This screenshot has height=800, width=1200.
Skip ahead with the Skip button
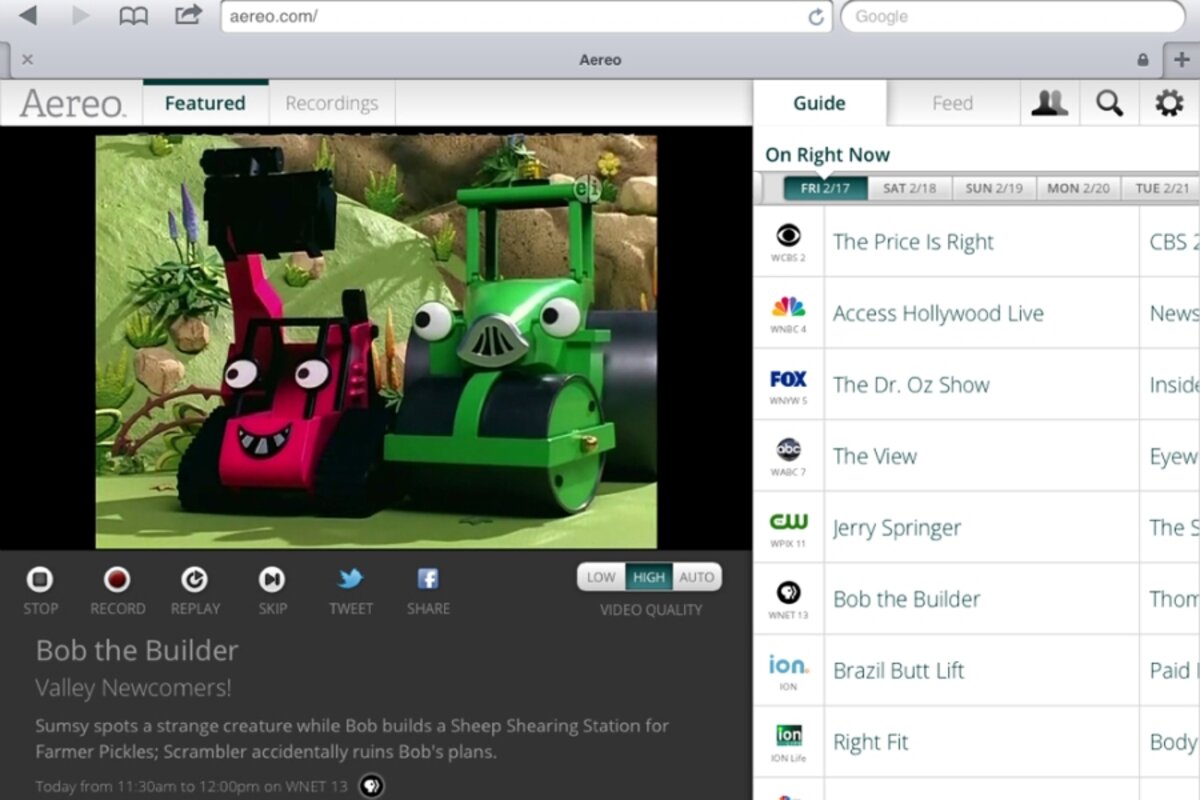[271, 580]
